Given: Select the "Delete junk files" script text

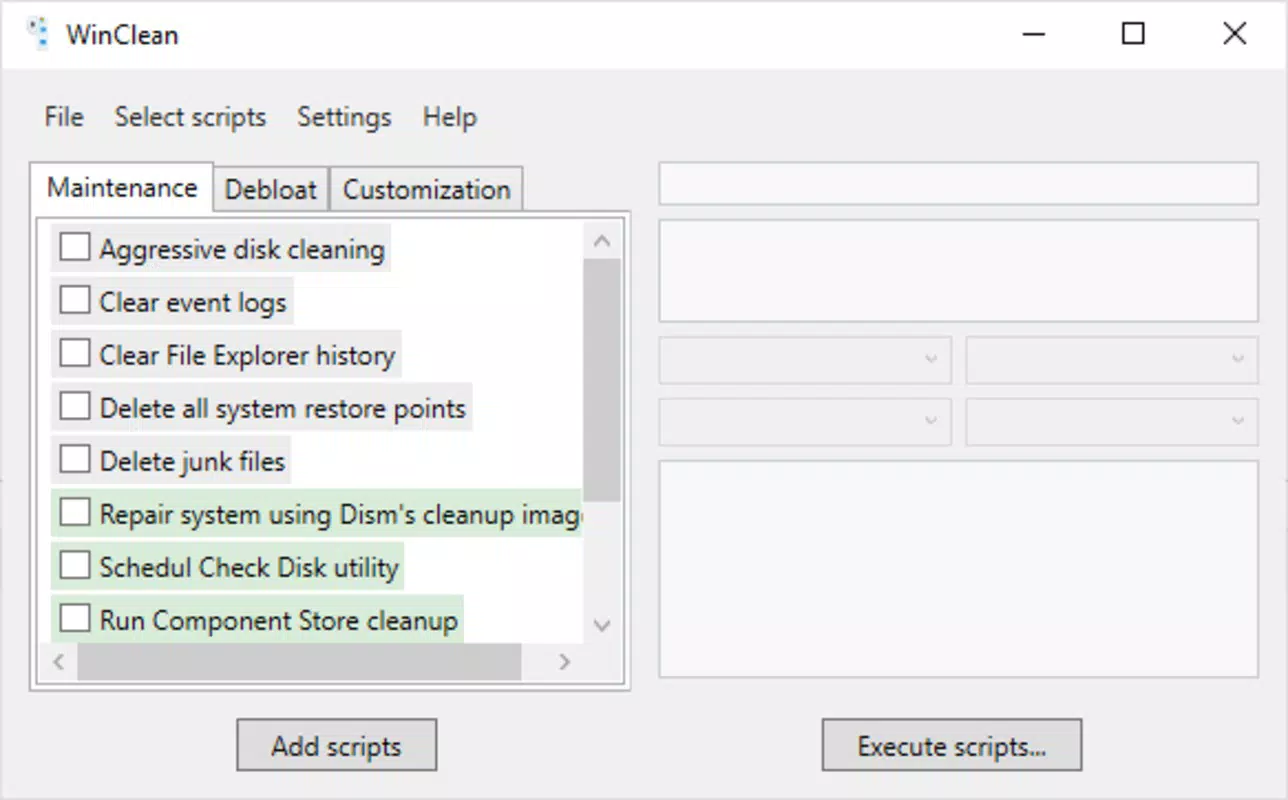Looking at the screenshot, I should click(x=193, y=461).
